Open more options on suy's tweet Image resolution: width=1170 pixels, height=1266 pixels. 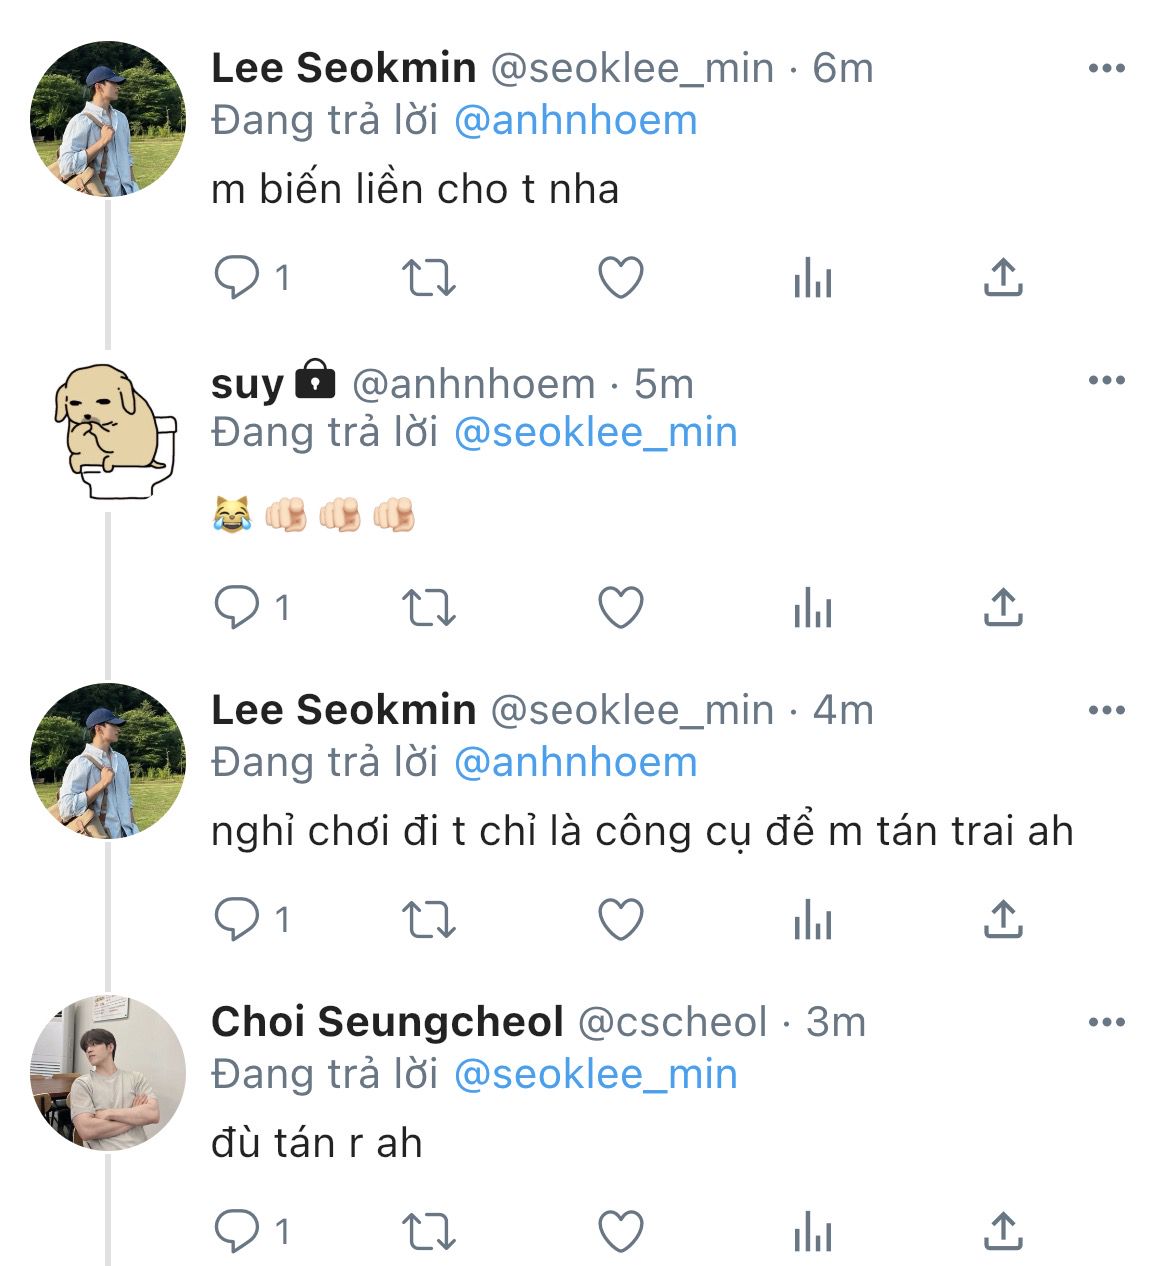click(1106, 380)
